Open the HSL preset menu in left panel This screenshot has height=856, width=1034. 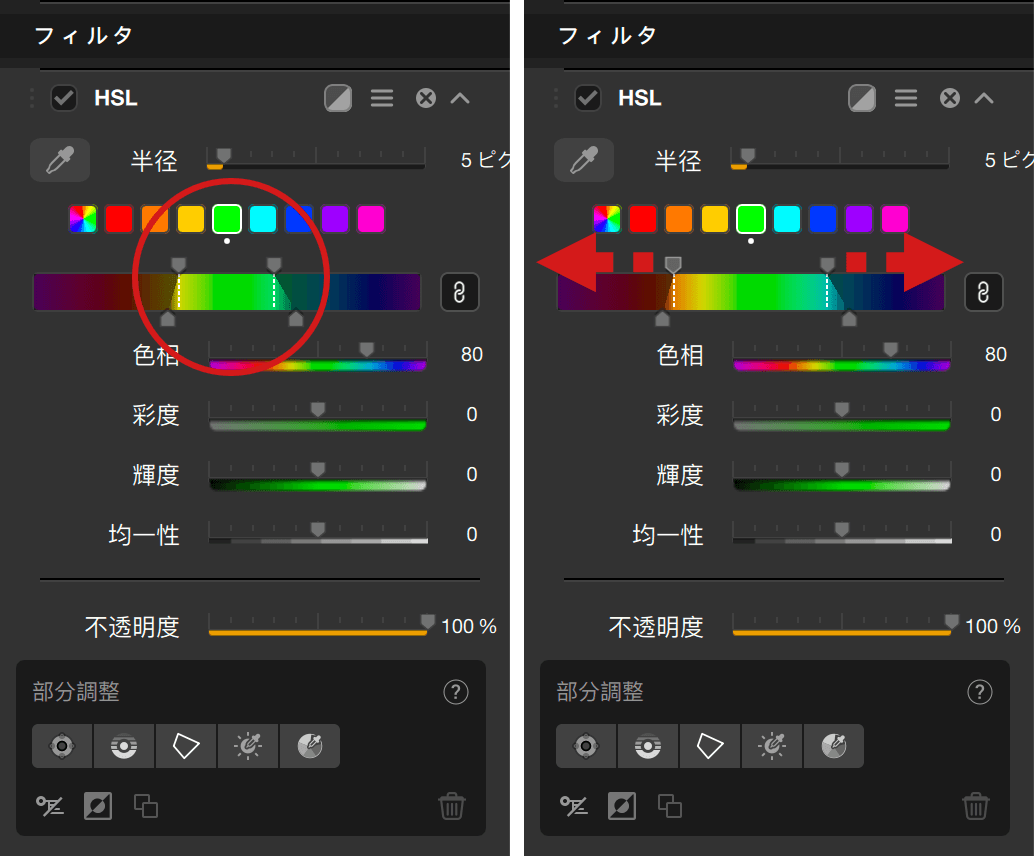pyautogui.click(x=382, y=98)
